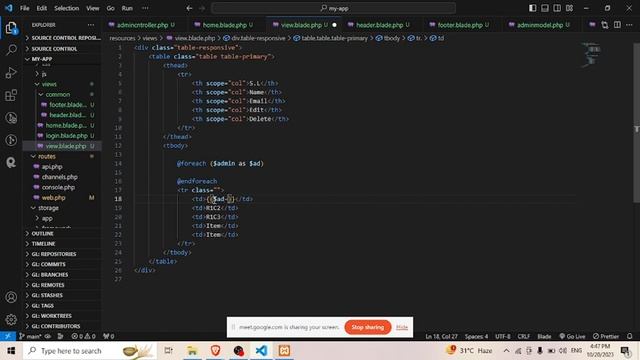Click the remote window indicator in status bar

pyautogui.click(x=8, y=336)
